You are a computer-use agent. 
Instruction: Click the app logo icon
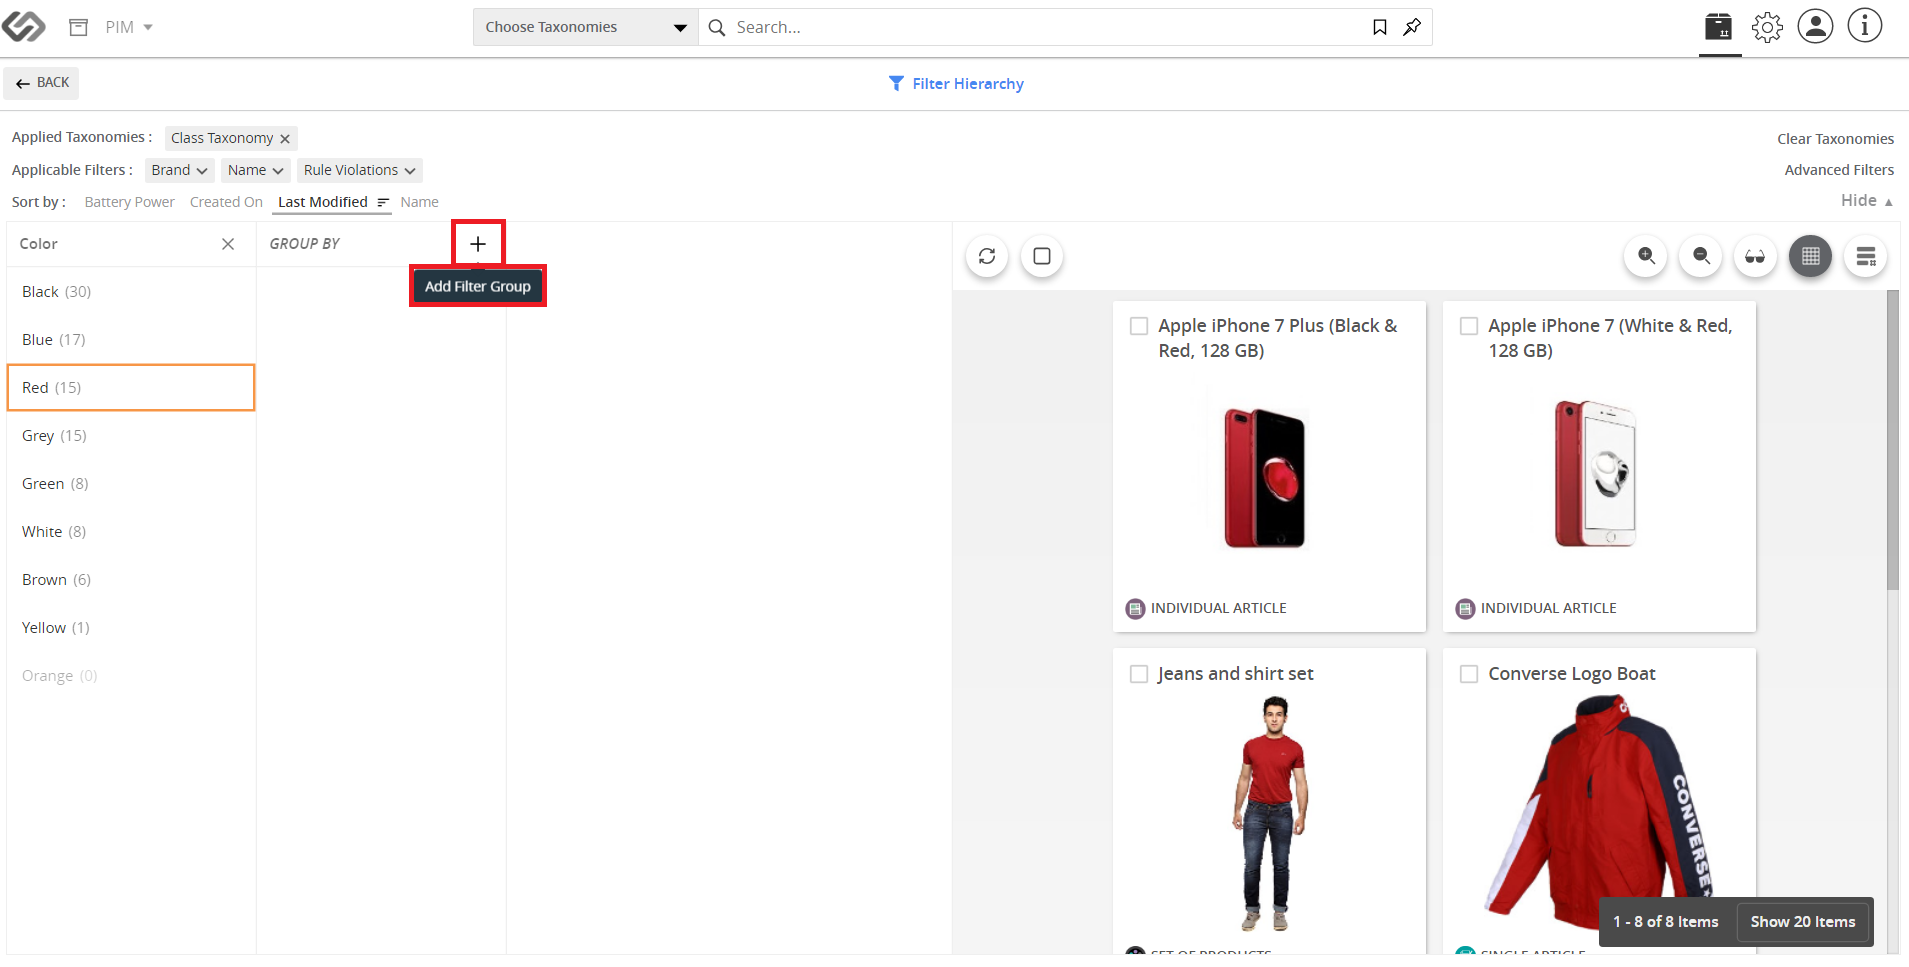pos(24,26)
